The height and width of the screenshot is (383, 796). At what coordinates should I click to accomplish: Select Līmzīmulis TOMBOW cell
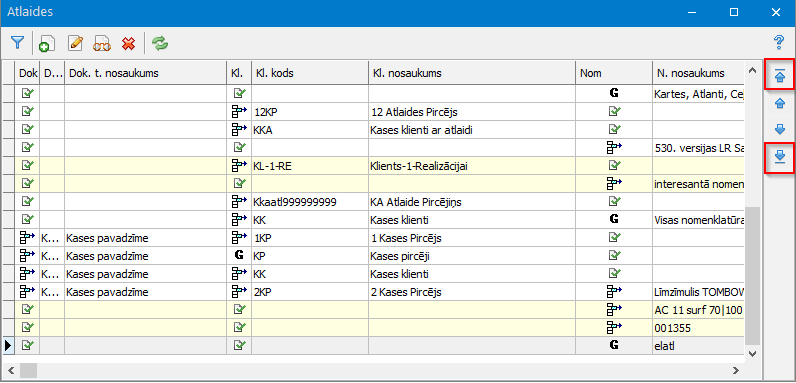[x=698, y=292]
